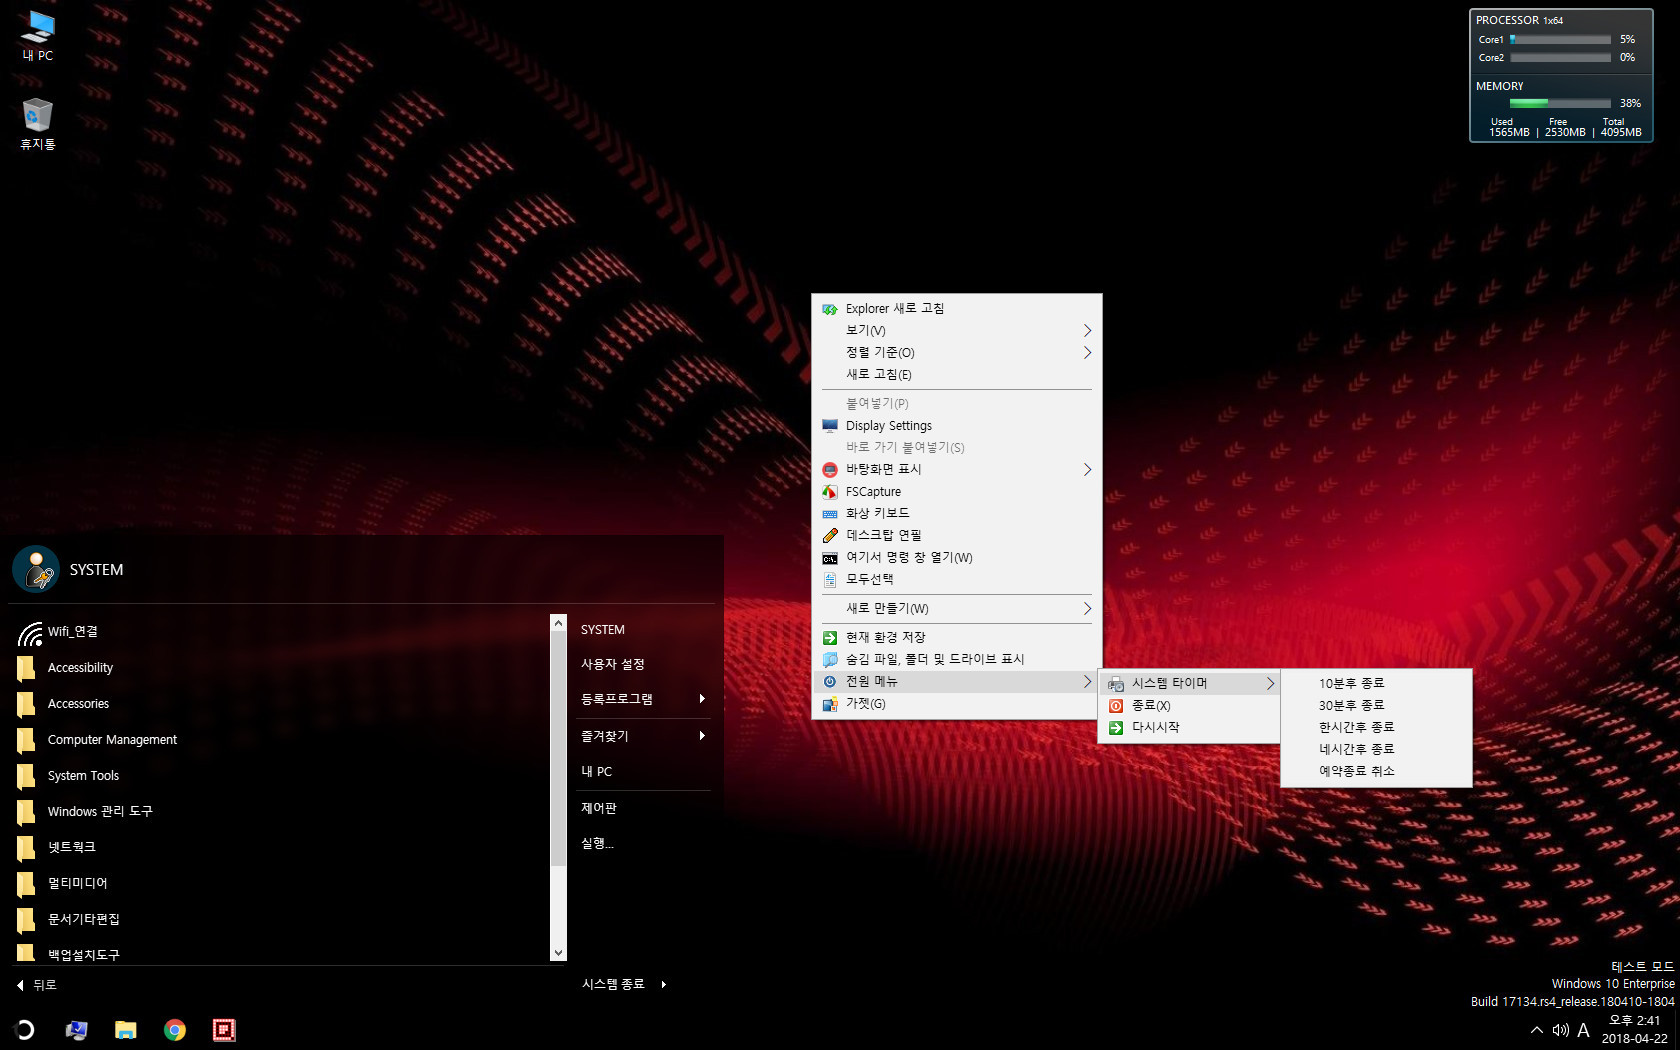Open 사용자 설정 in start menu

[x=613, y=665]
